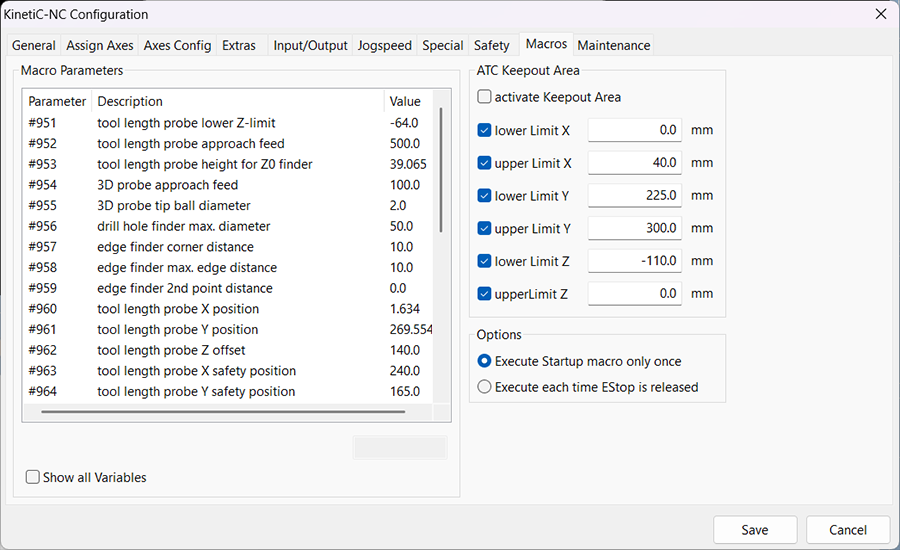900x550 pixels.
Task: Select the tool length probe approach feed row
Action: point(228,144)
